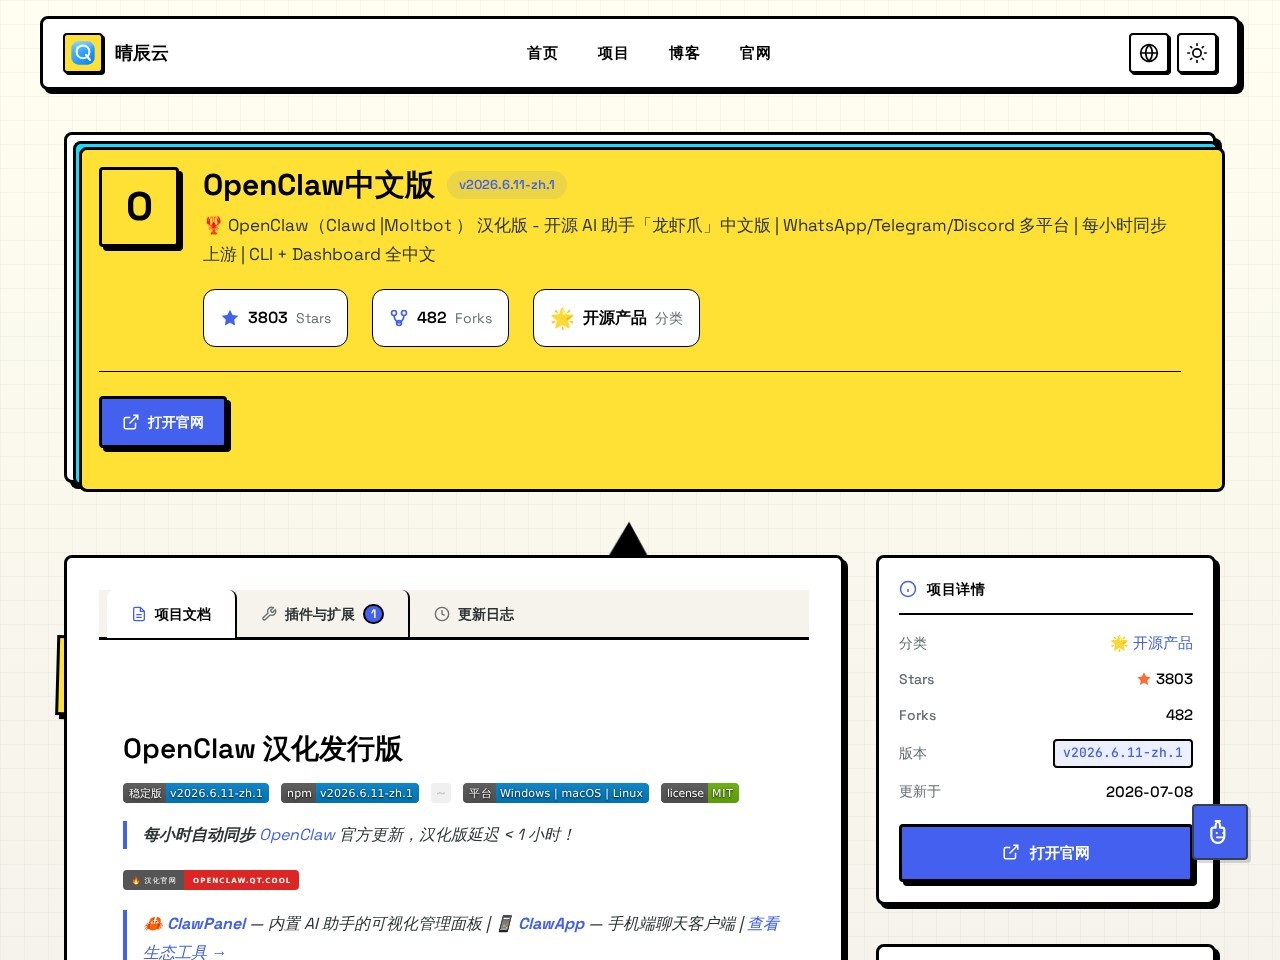This screenshot has width=1280, height=960.
Task: Open the language globe selector
Action: [1149, 53]
